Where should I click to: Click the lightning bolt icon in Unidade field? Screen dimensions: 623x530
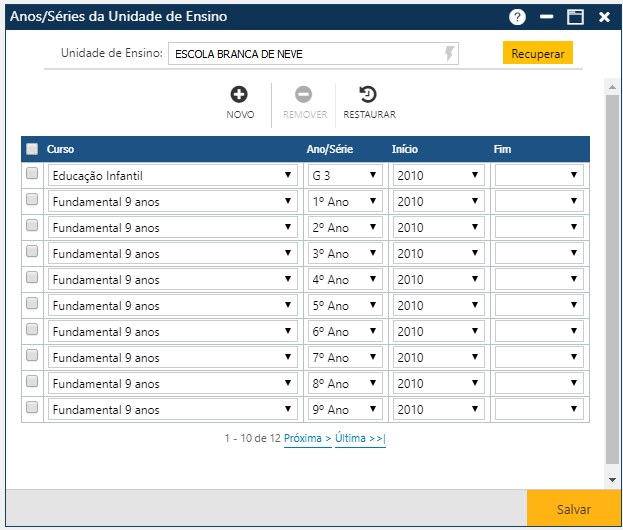coord(449,53)
